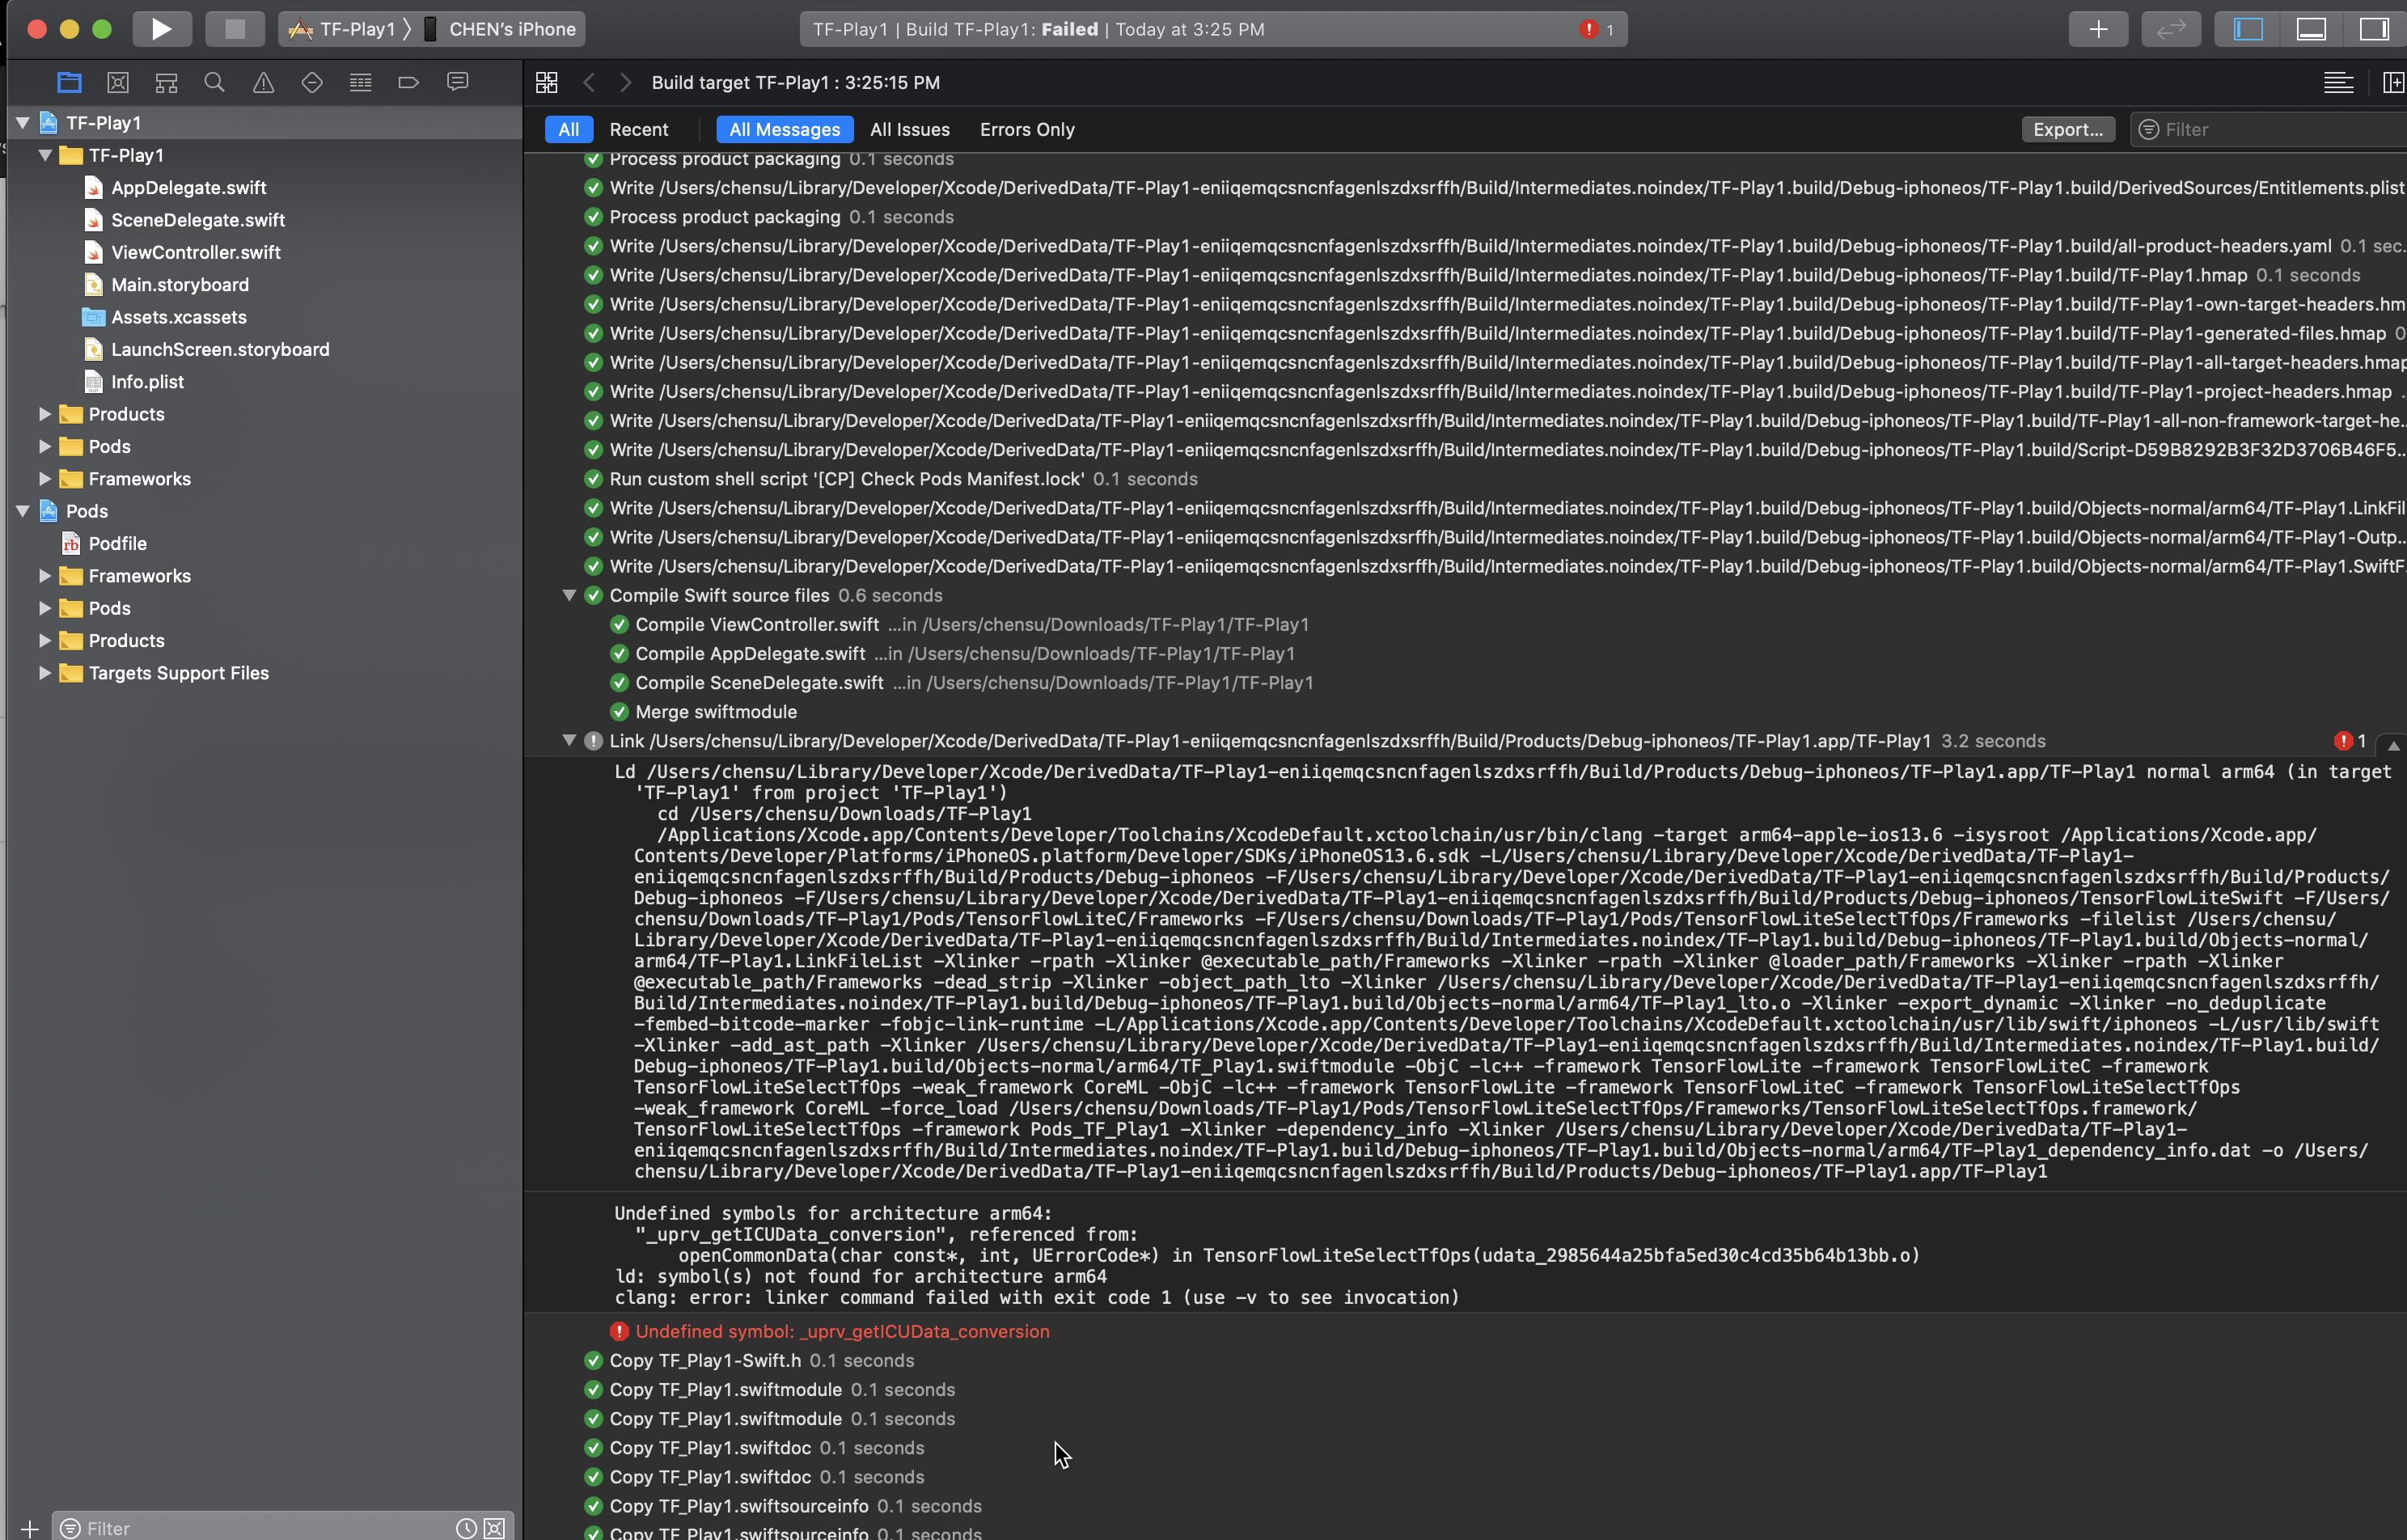Click the Export... button
The height and width of the screenshot is (1540, 2407).
2067,129
